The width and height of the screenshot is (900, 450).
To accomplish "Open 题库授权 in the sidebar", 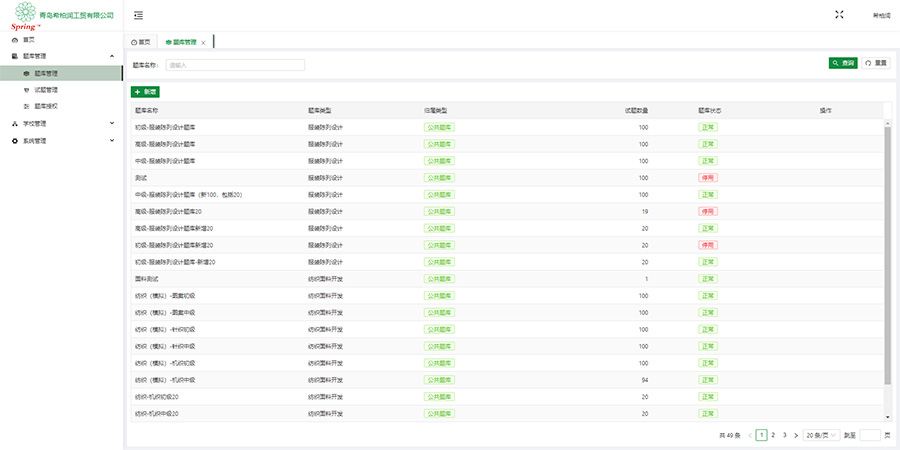I will (x=46, y=106).
